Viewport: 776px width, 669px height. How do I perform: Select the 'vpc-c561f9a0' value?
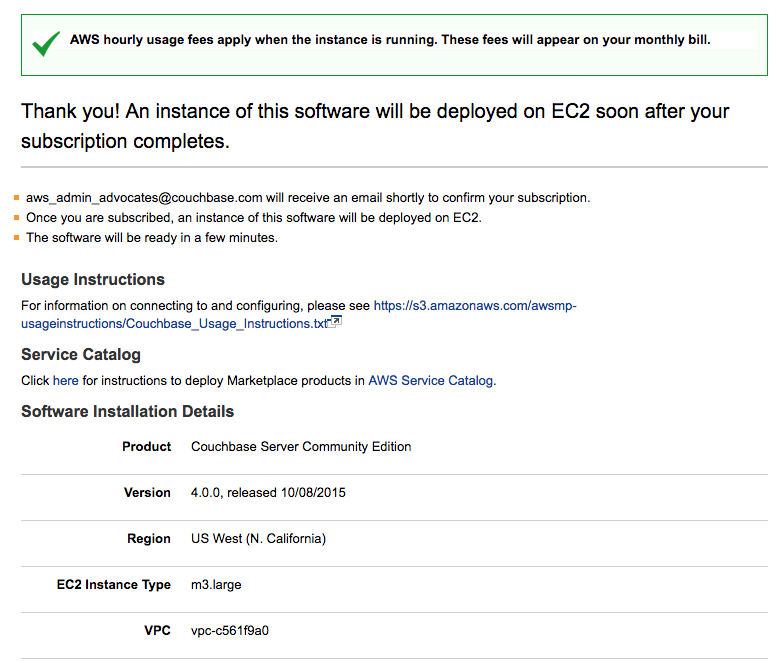(230, 631)
